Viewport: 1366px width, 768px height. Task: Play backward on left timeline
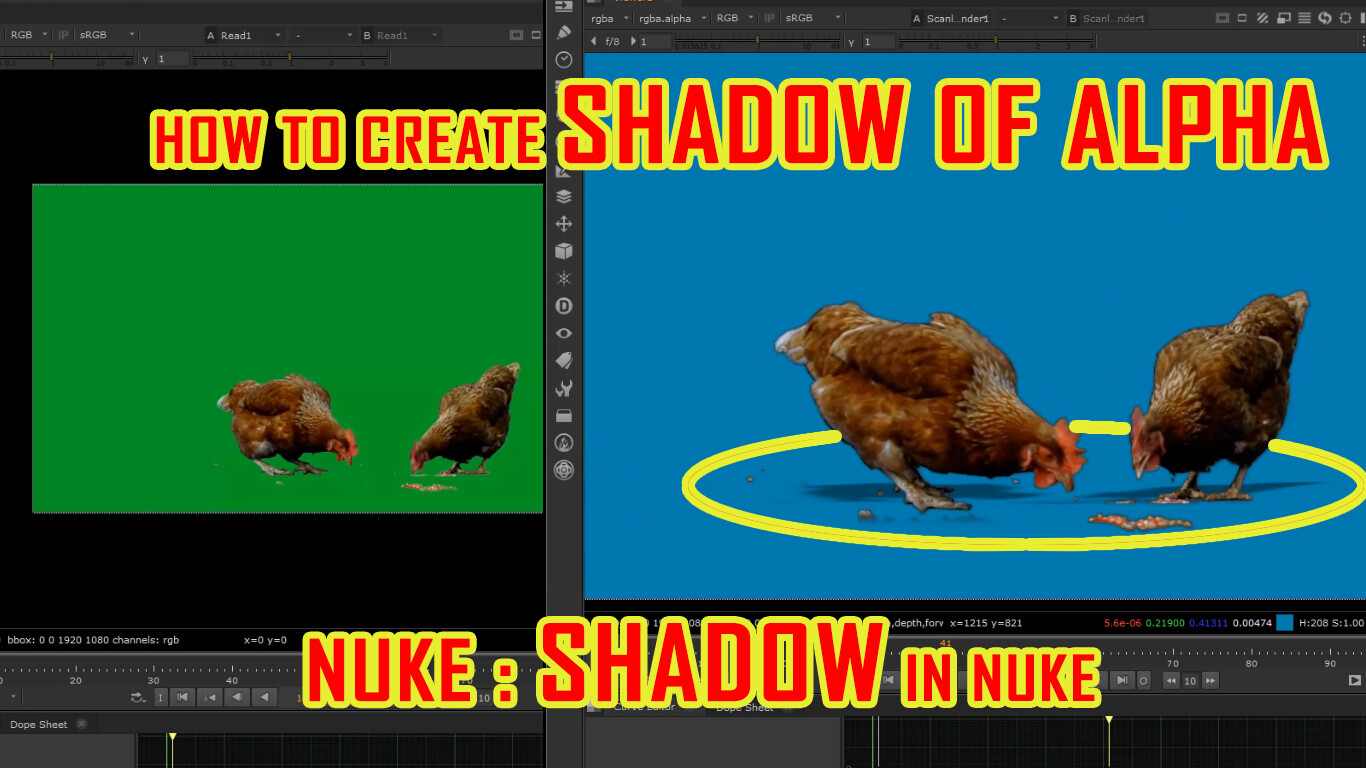(x=264, y=697)
